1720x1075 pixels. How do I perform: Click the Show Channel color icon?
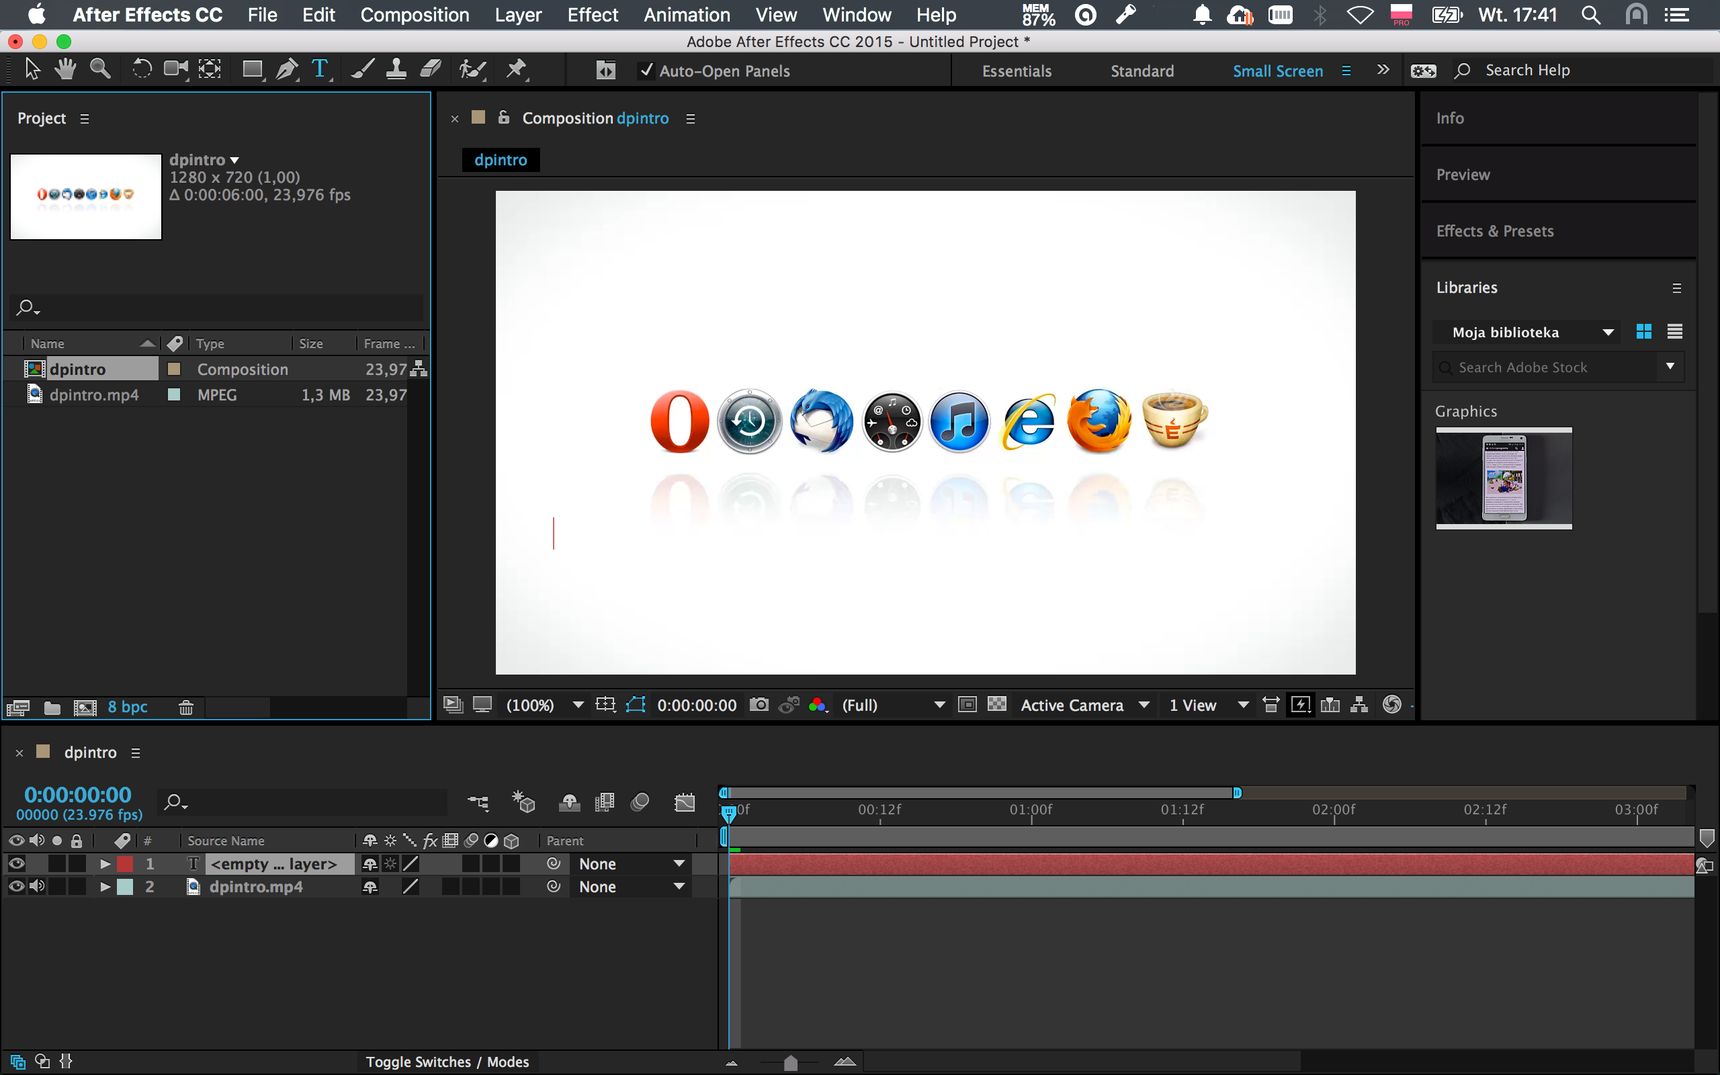coord(818,705)
